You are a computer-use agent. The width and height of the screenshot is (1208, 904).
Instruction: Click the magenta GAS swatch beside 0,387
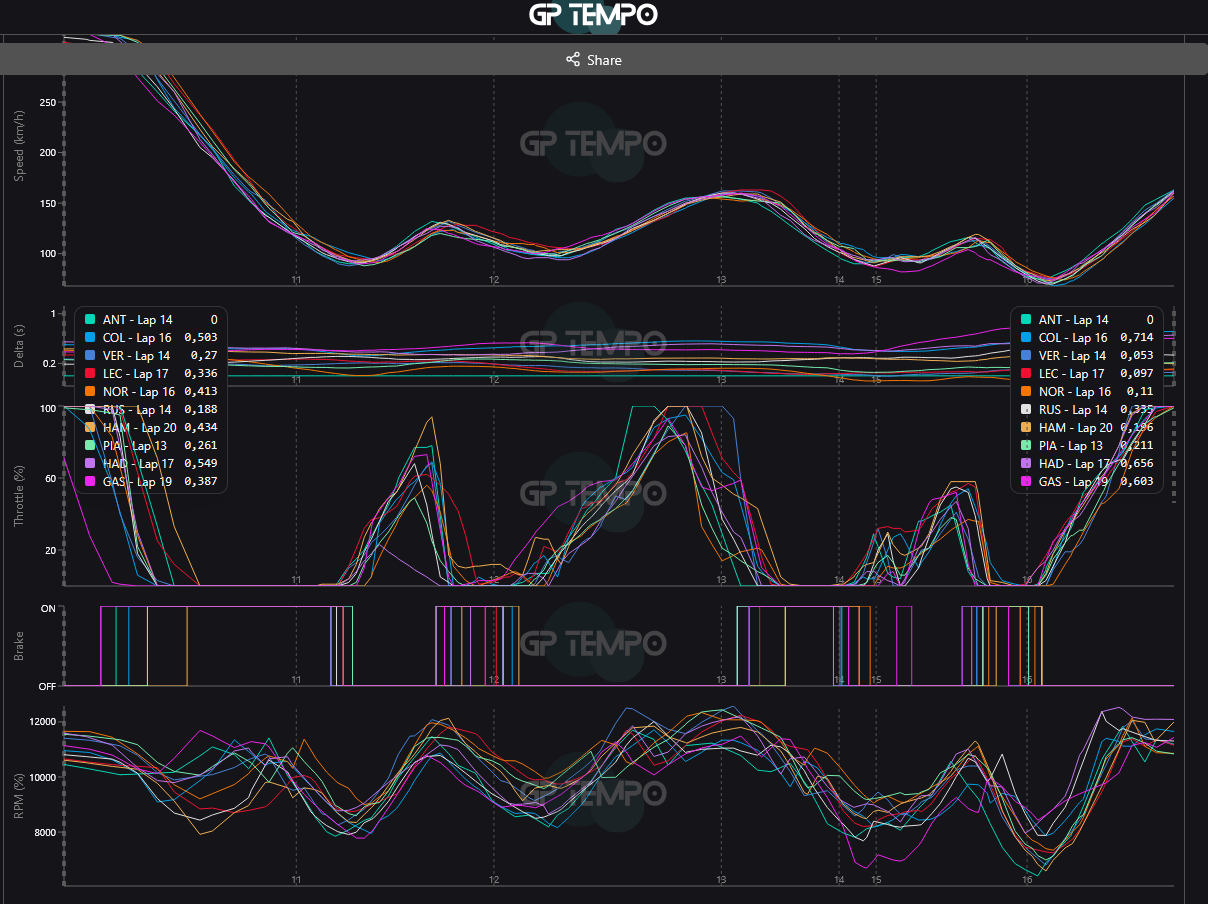click(90, 482)
